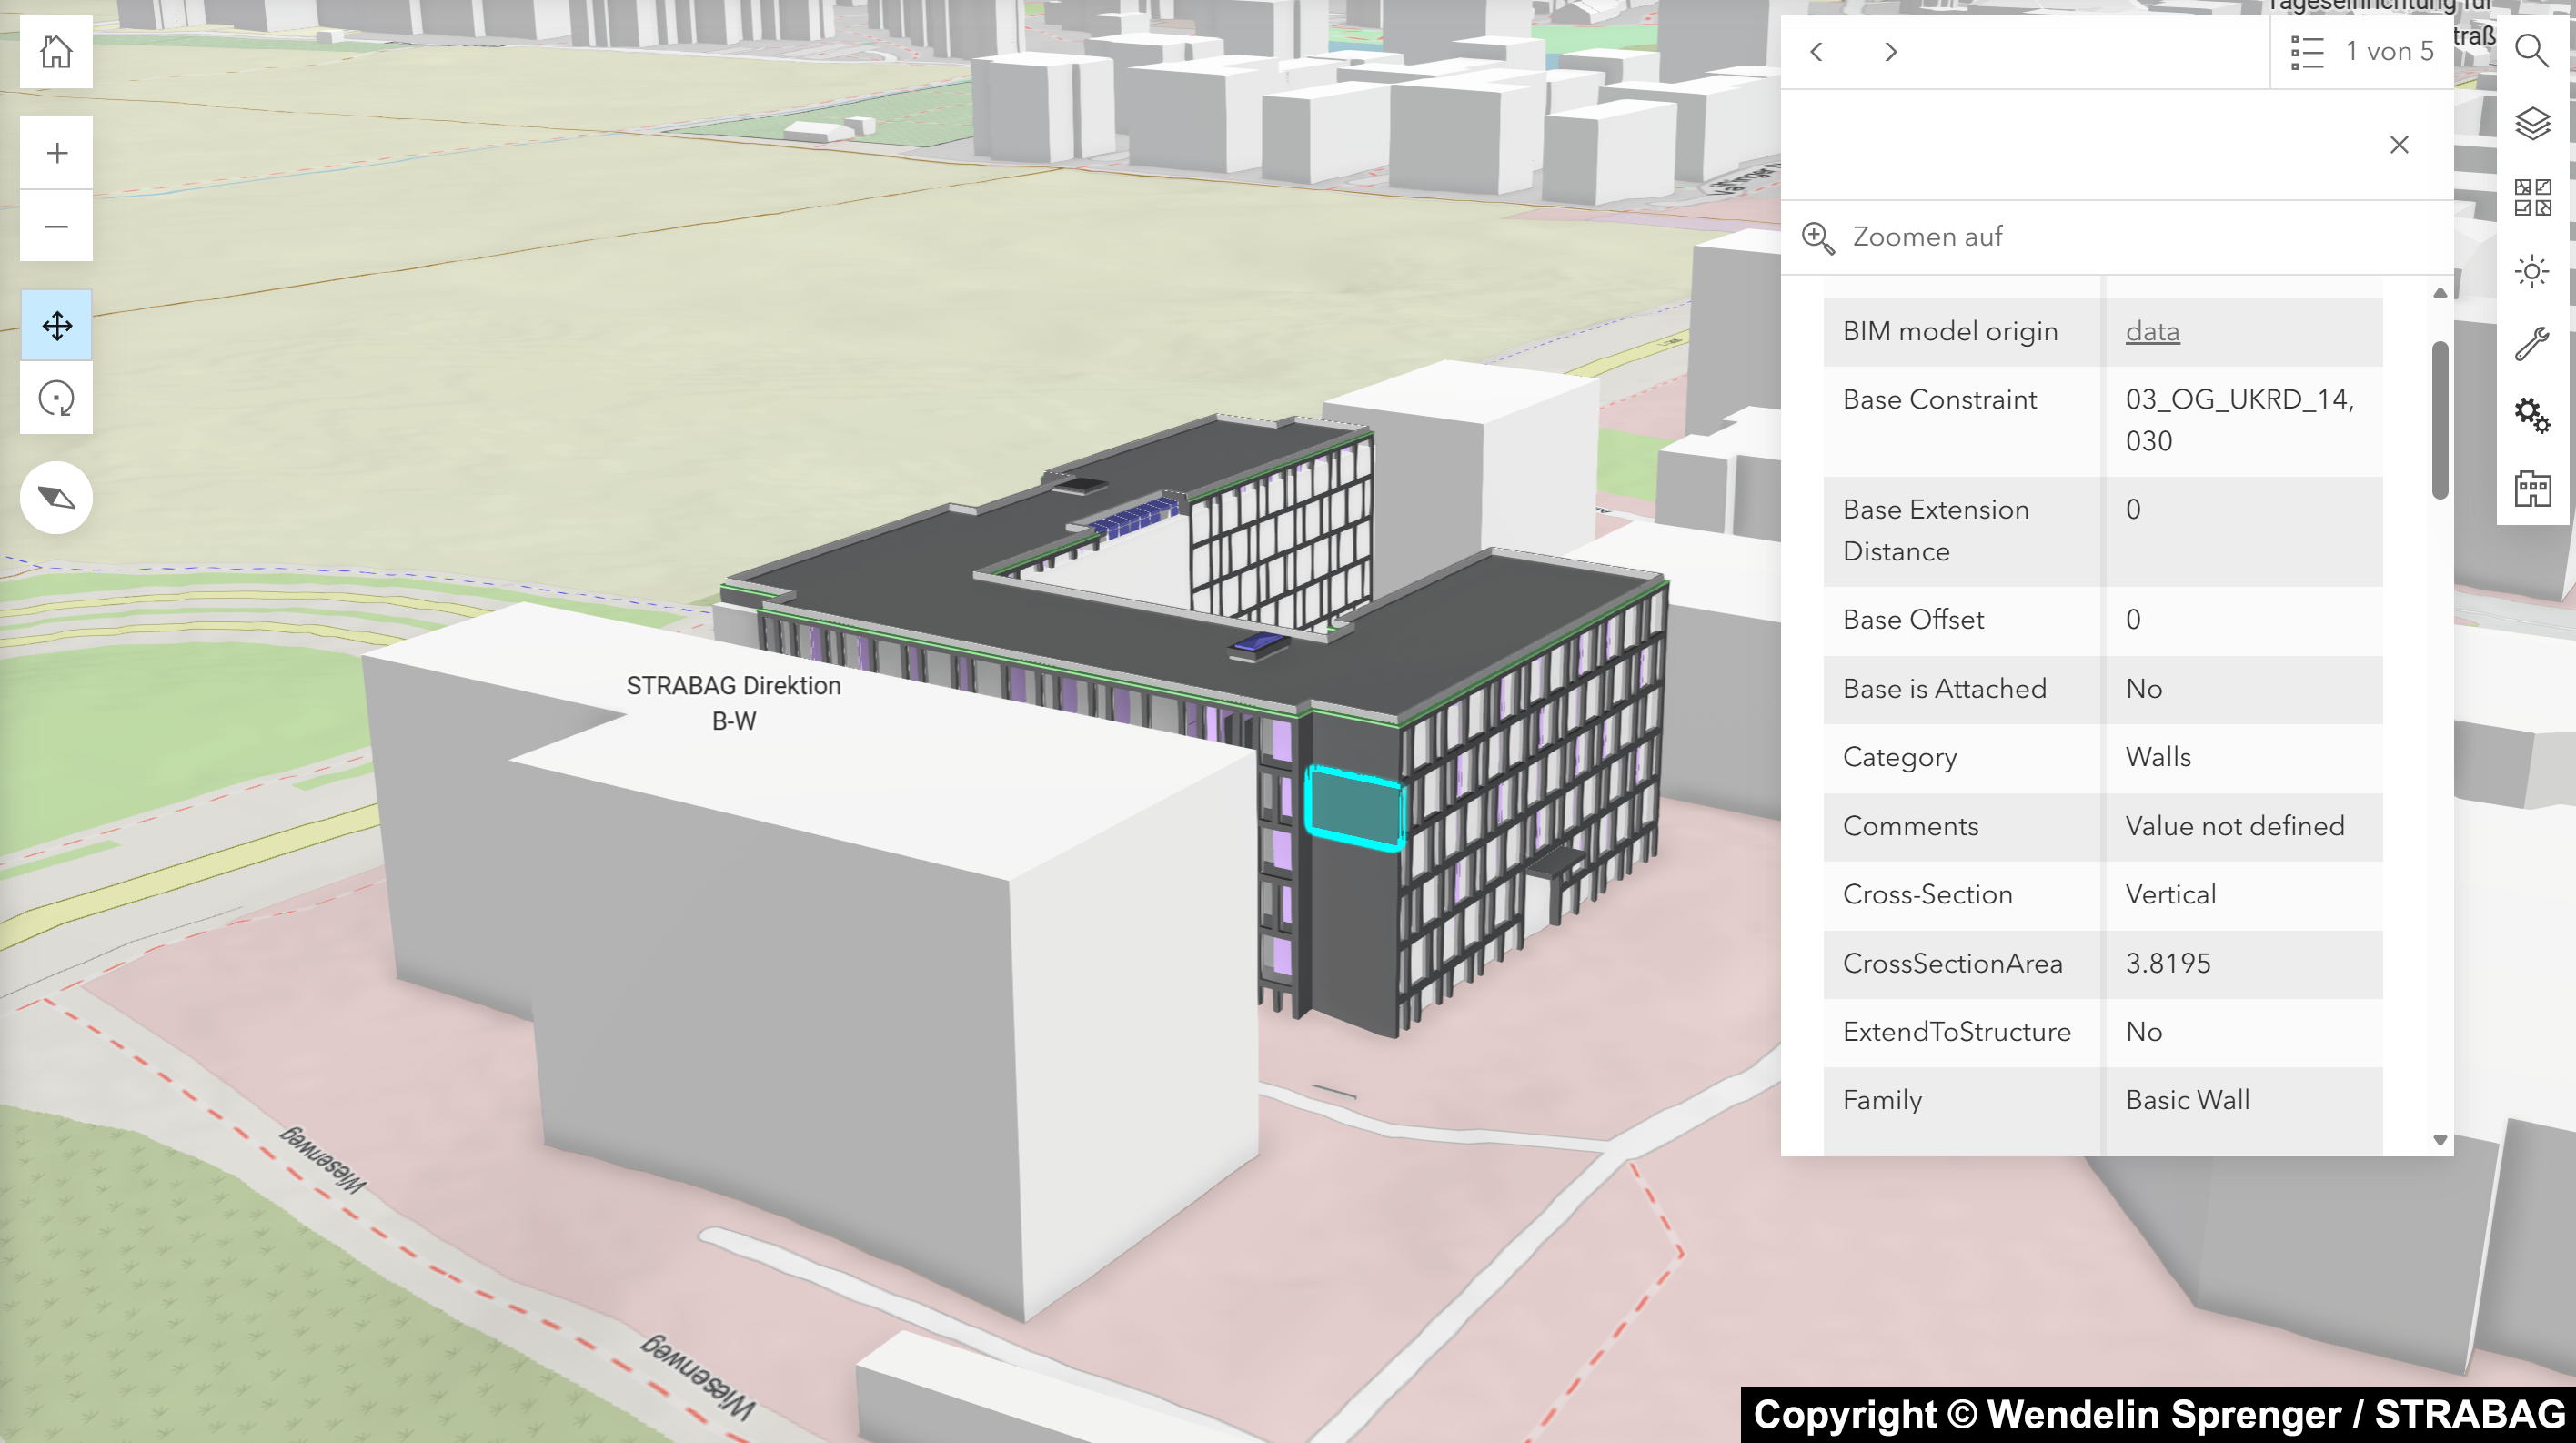Viewport: 2576px width, 1443px height.
Task: Open the wrench measurement tools
Action: [2532, 344]
